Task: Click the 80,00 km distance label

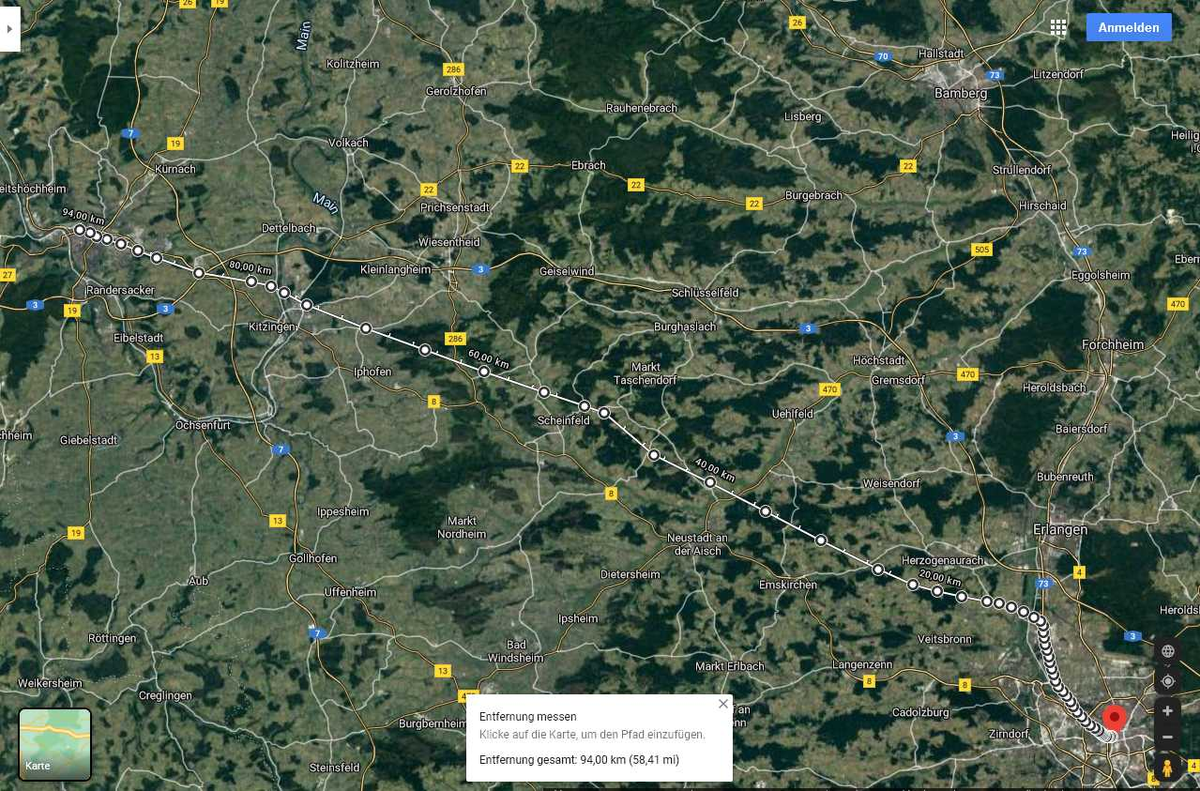Action: (250, 267)
